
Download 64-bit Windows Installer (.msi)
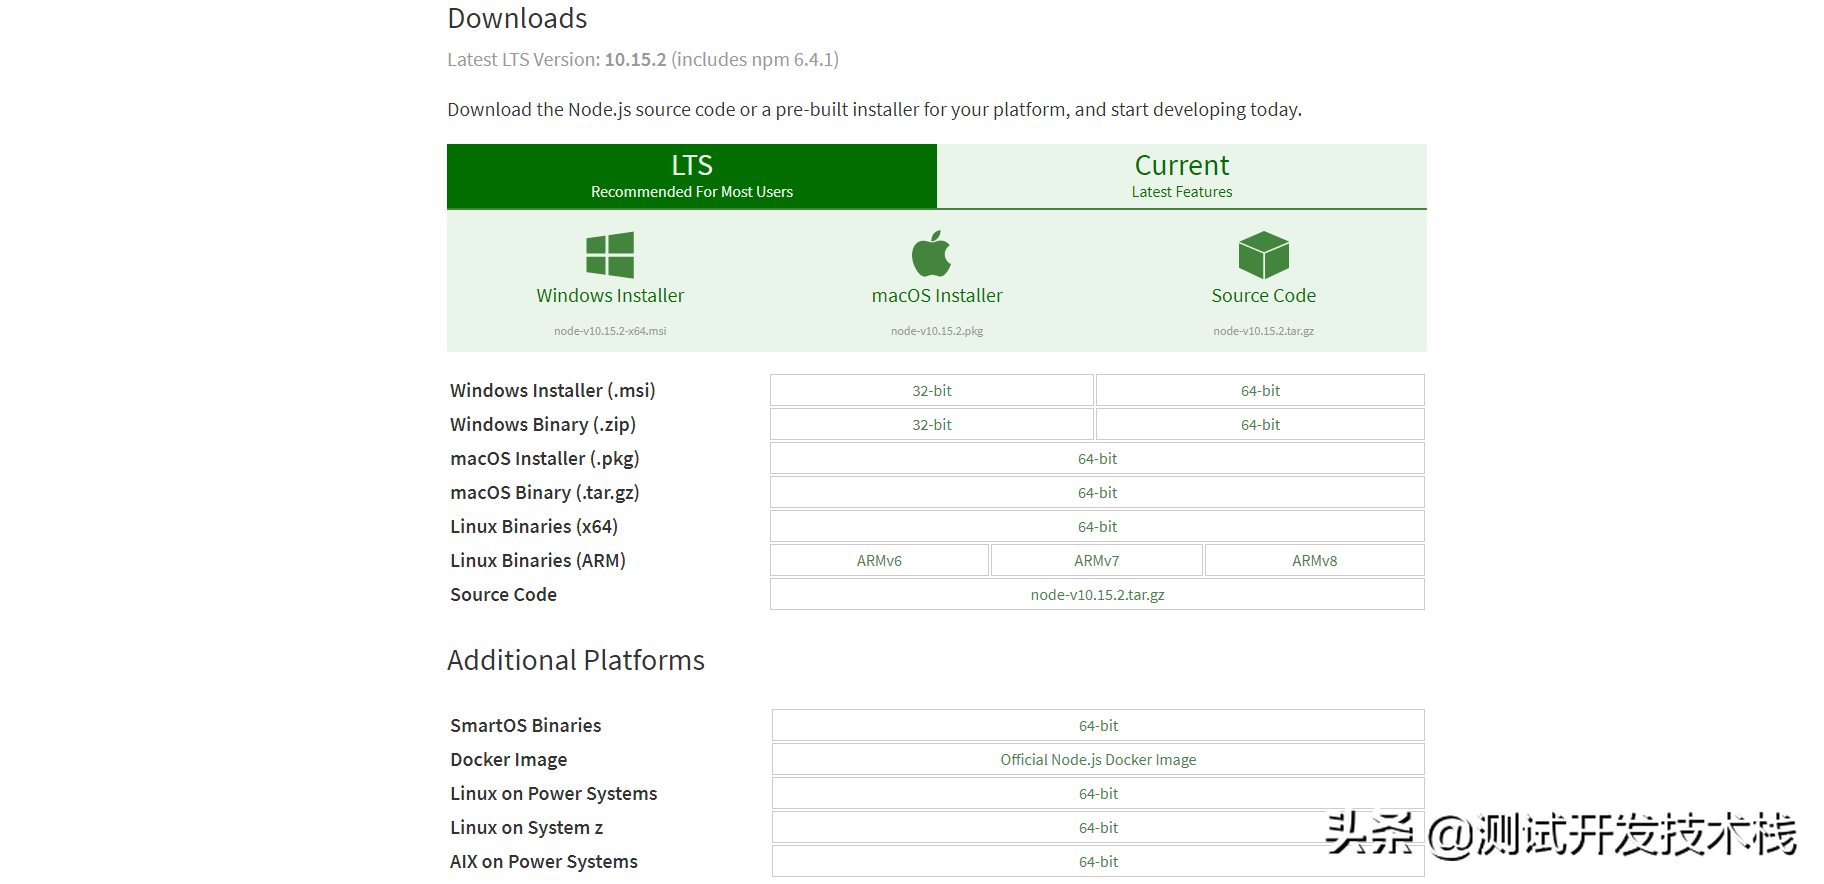coord(1260,390)
